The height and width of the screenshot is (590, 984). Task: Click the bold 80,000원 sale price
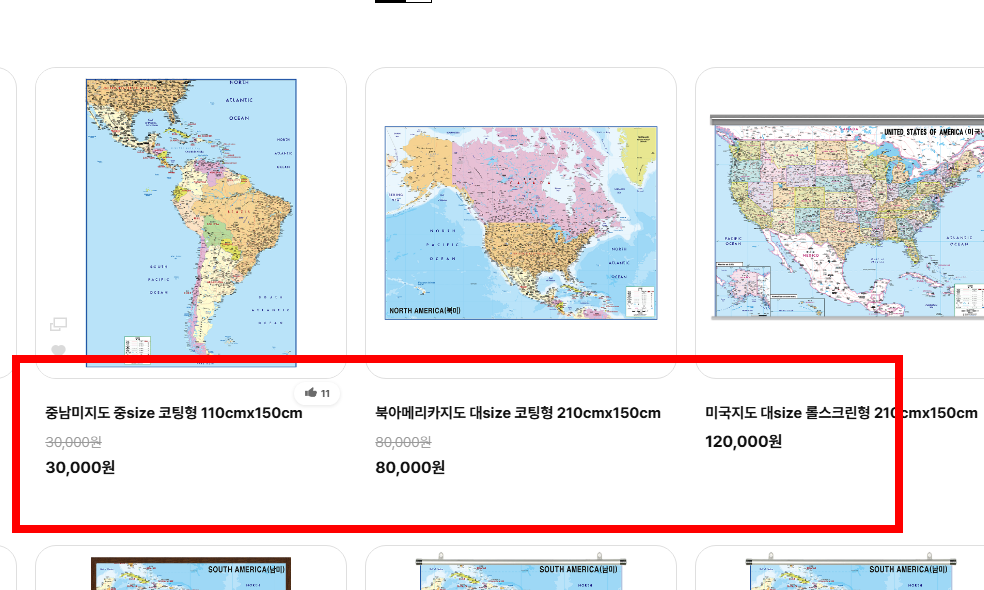click(x=410, y=468)
